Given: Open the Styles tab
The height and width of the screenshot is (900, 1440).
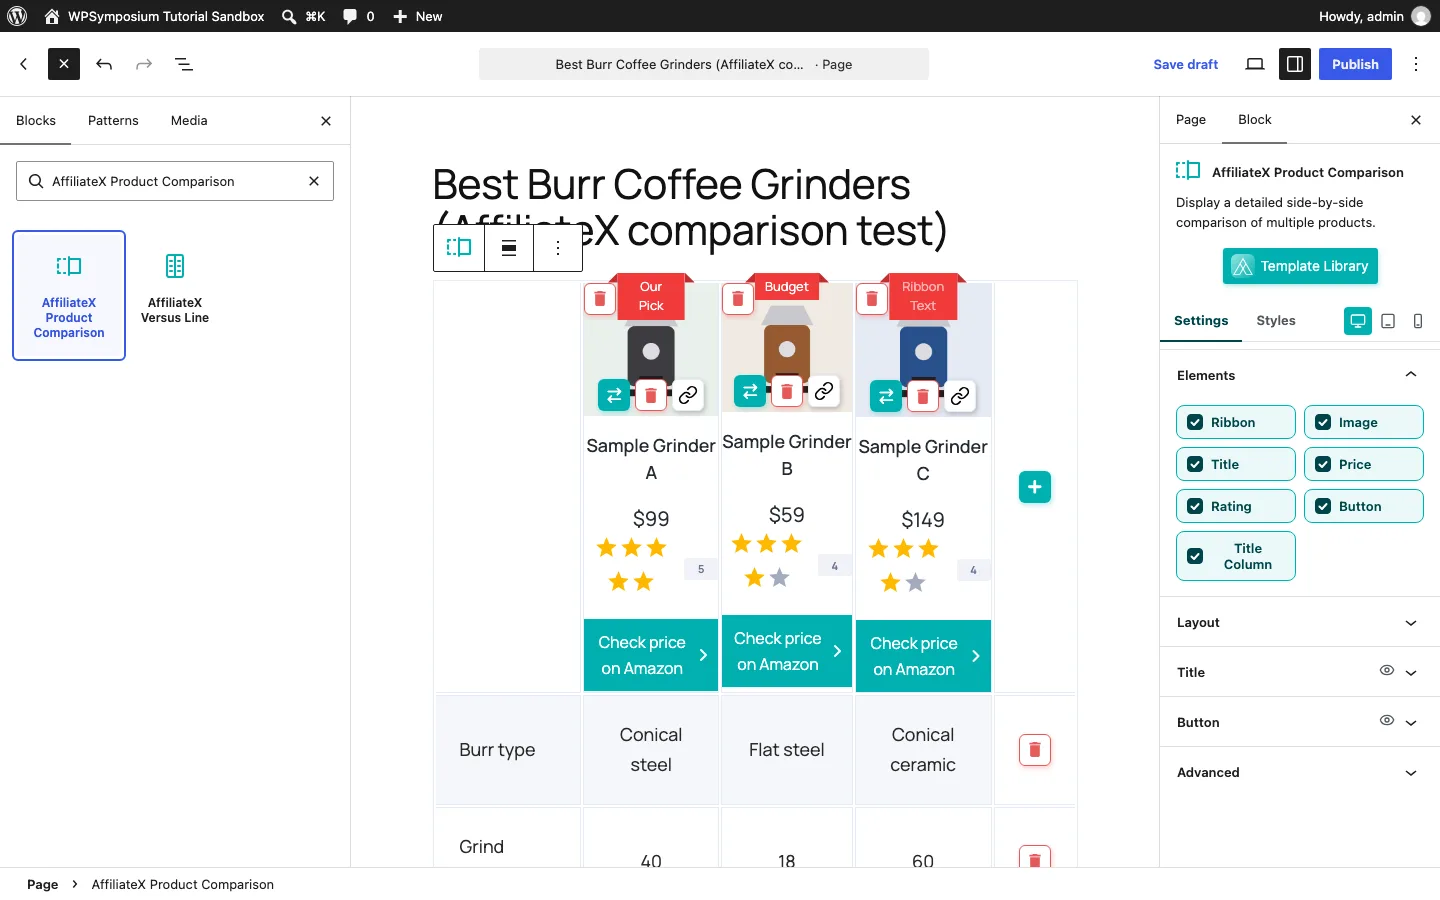Looking at the screenshot, I should (x=1276, y=320).
